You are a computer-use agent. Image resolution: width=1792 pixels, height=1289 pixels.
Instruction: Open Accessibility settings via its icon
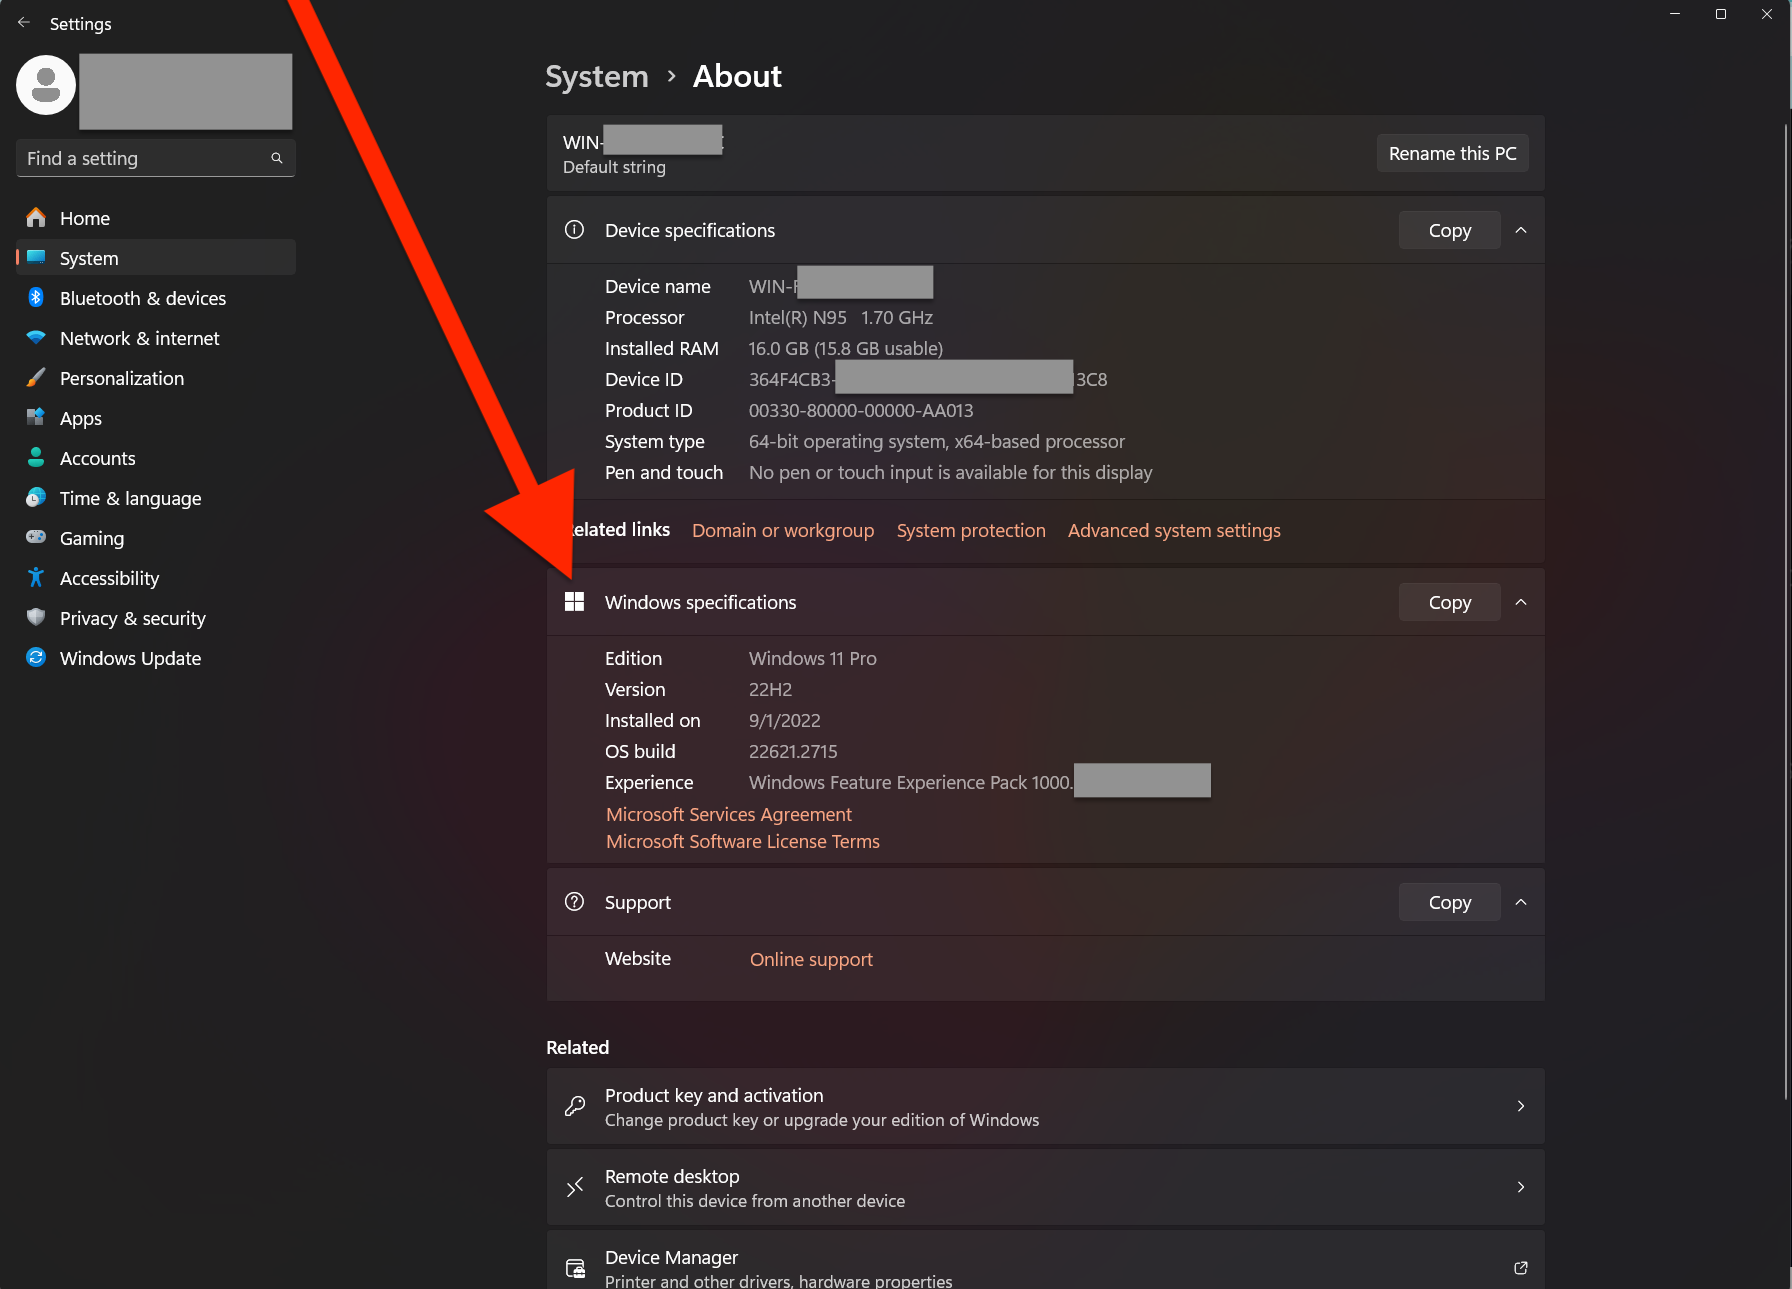tap(35, 578)
